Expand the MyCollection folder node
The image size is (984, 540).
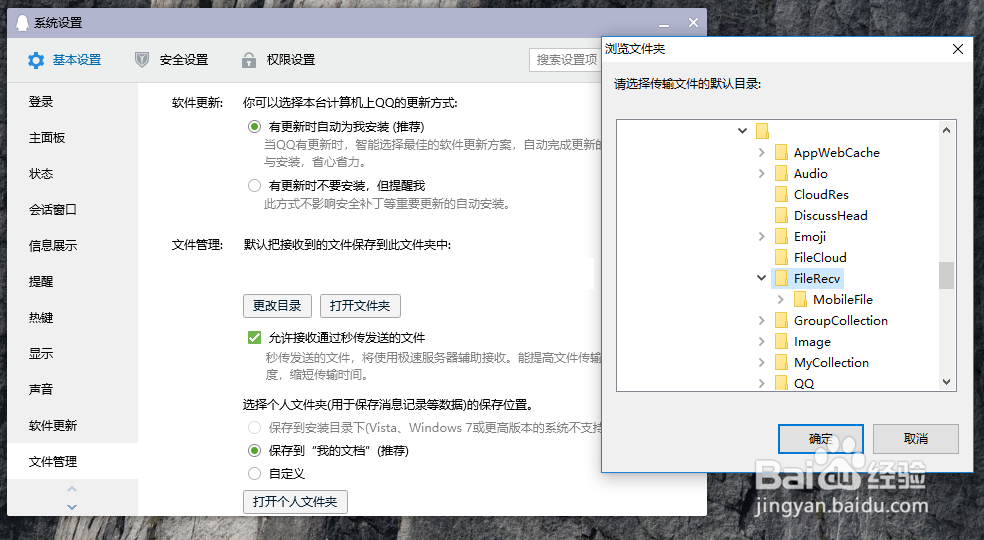click(761, 362)
